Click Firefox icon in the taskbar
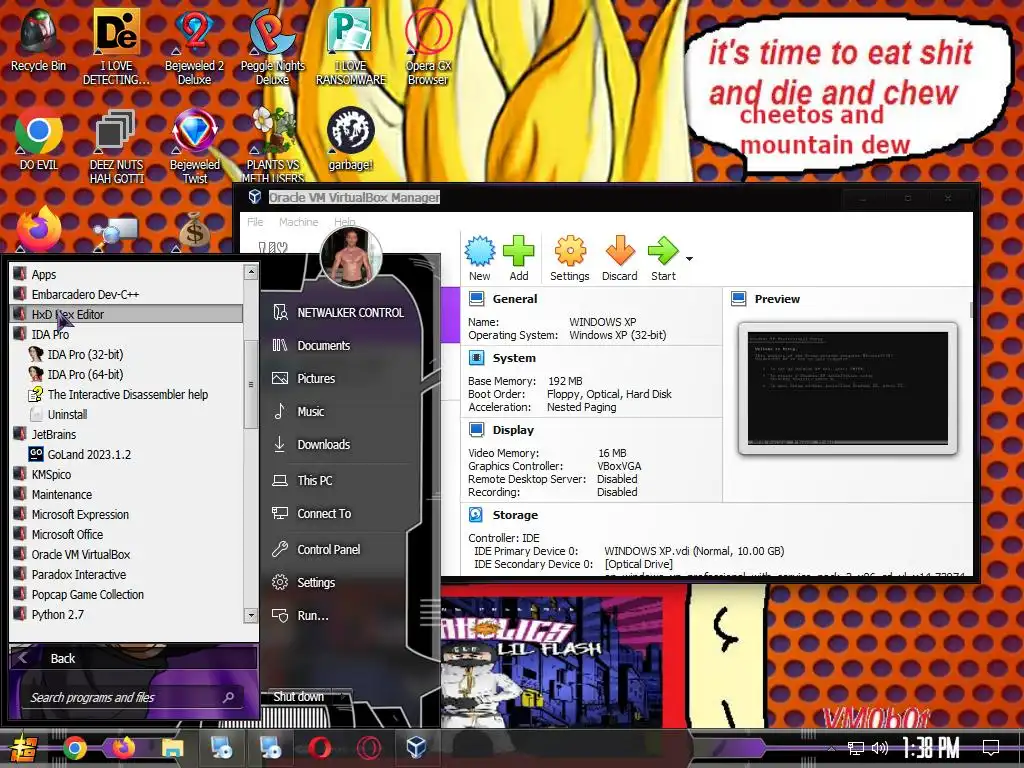 (x=123, y=748)
